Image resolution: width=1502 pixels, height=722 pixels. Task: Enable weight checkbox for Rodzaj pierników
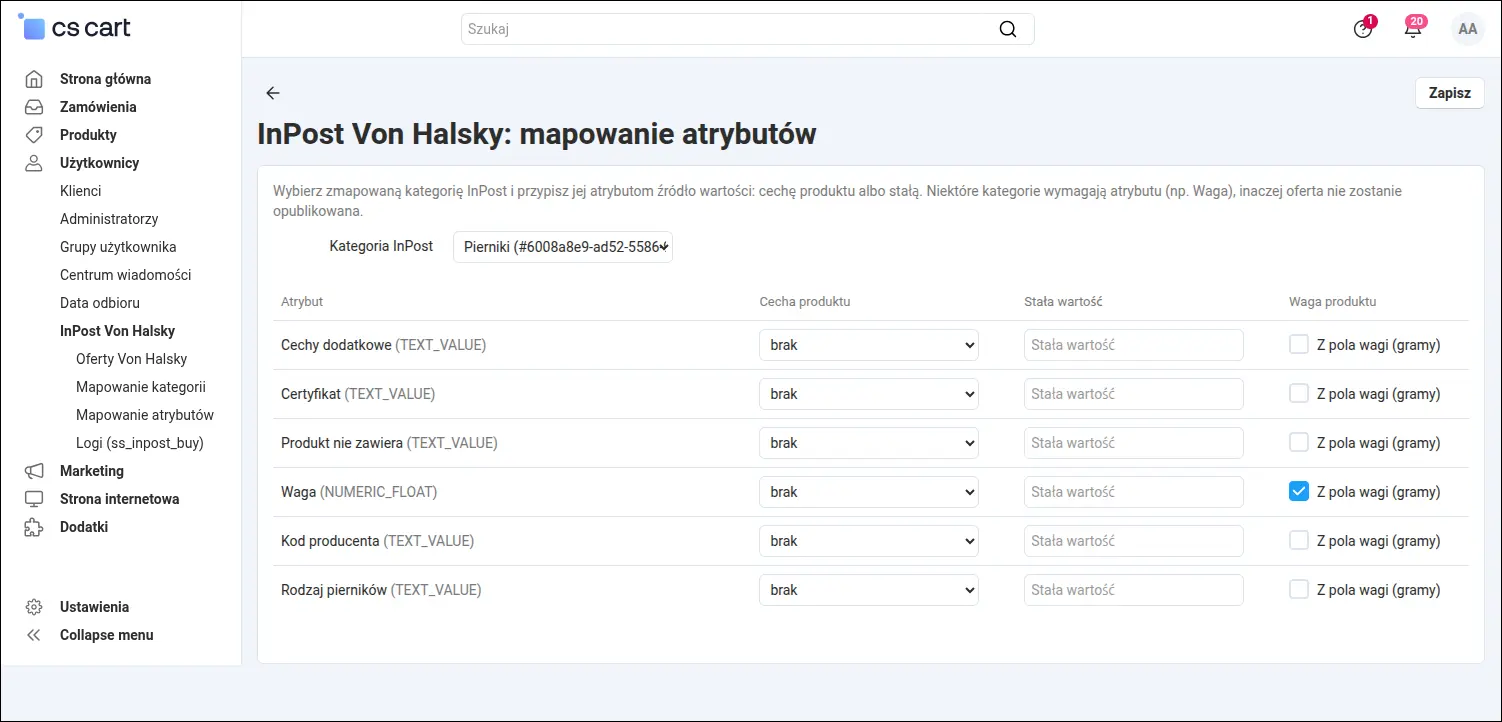point(1299,590)
